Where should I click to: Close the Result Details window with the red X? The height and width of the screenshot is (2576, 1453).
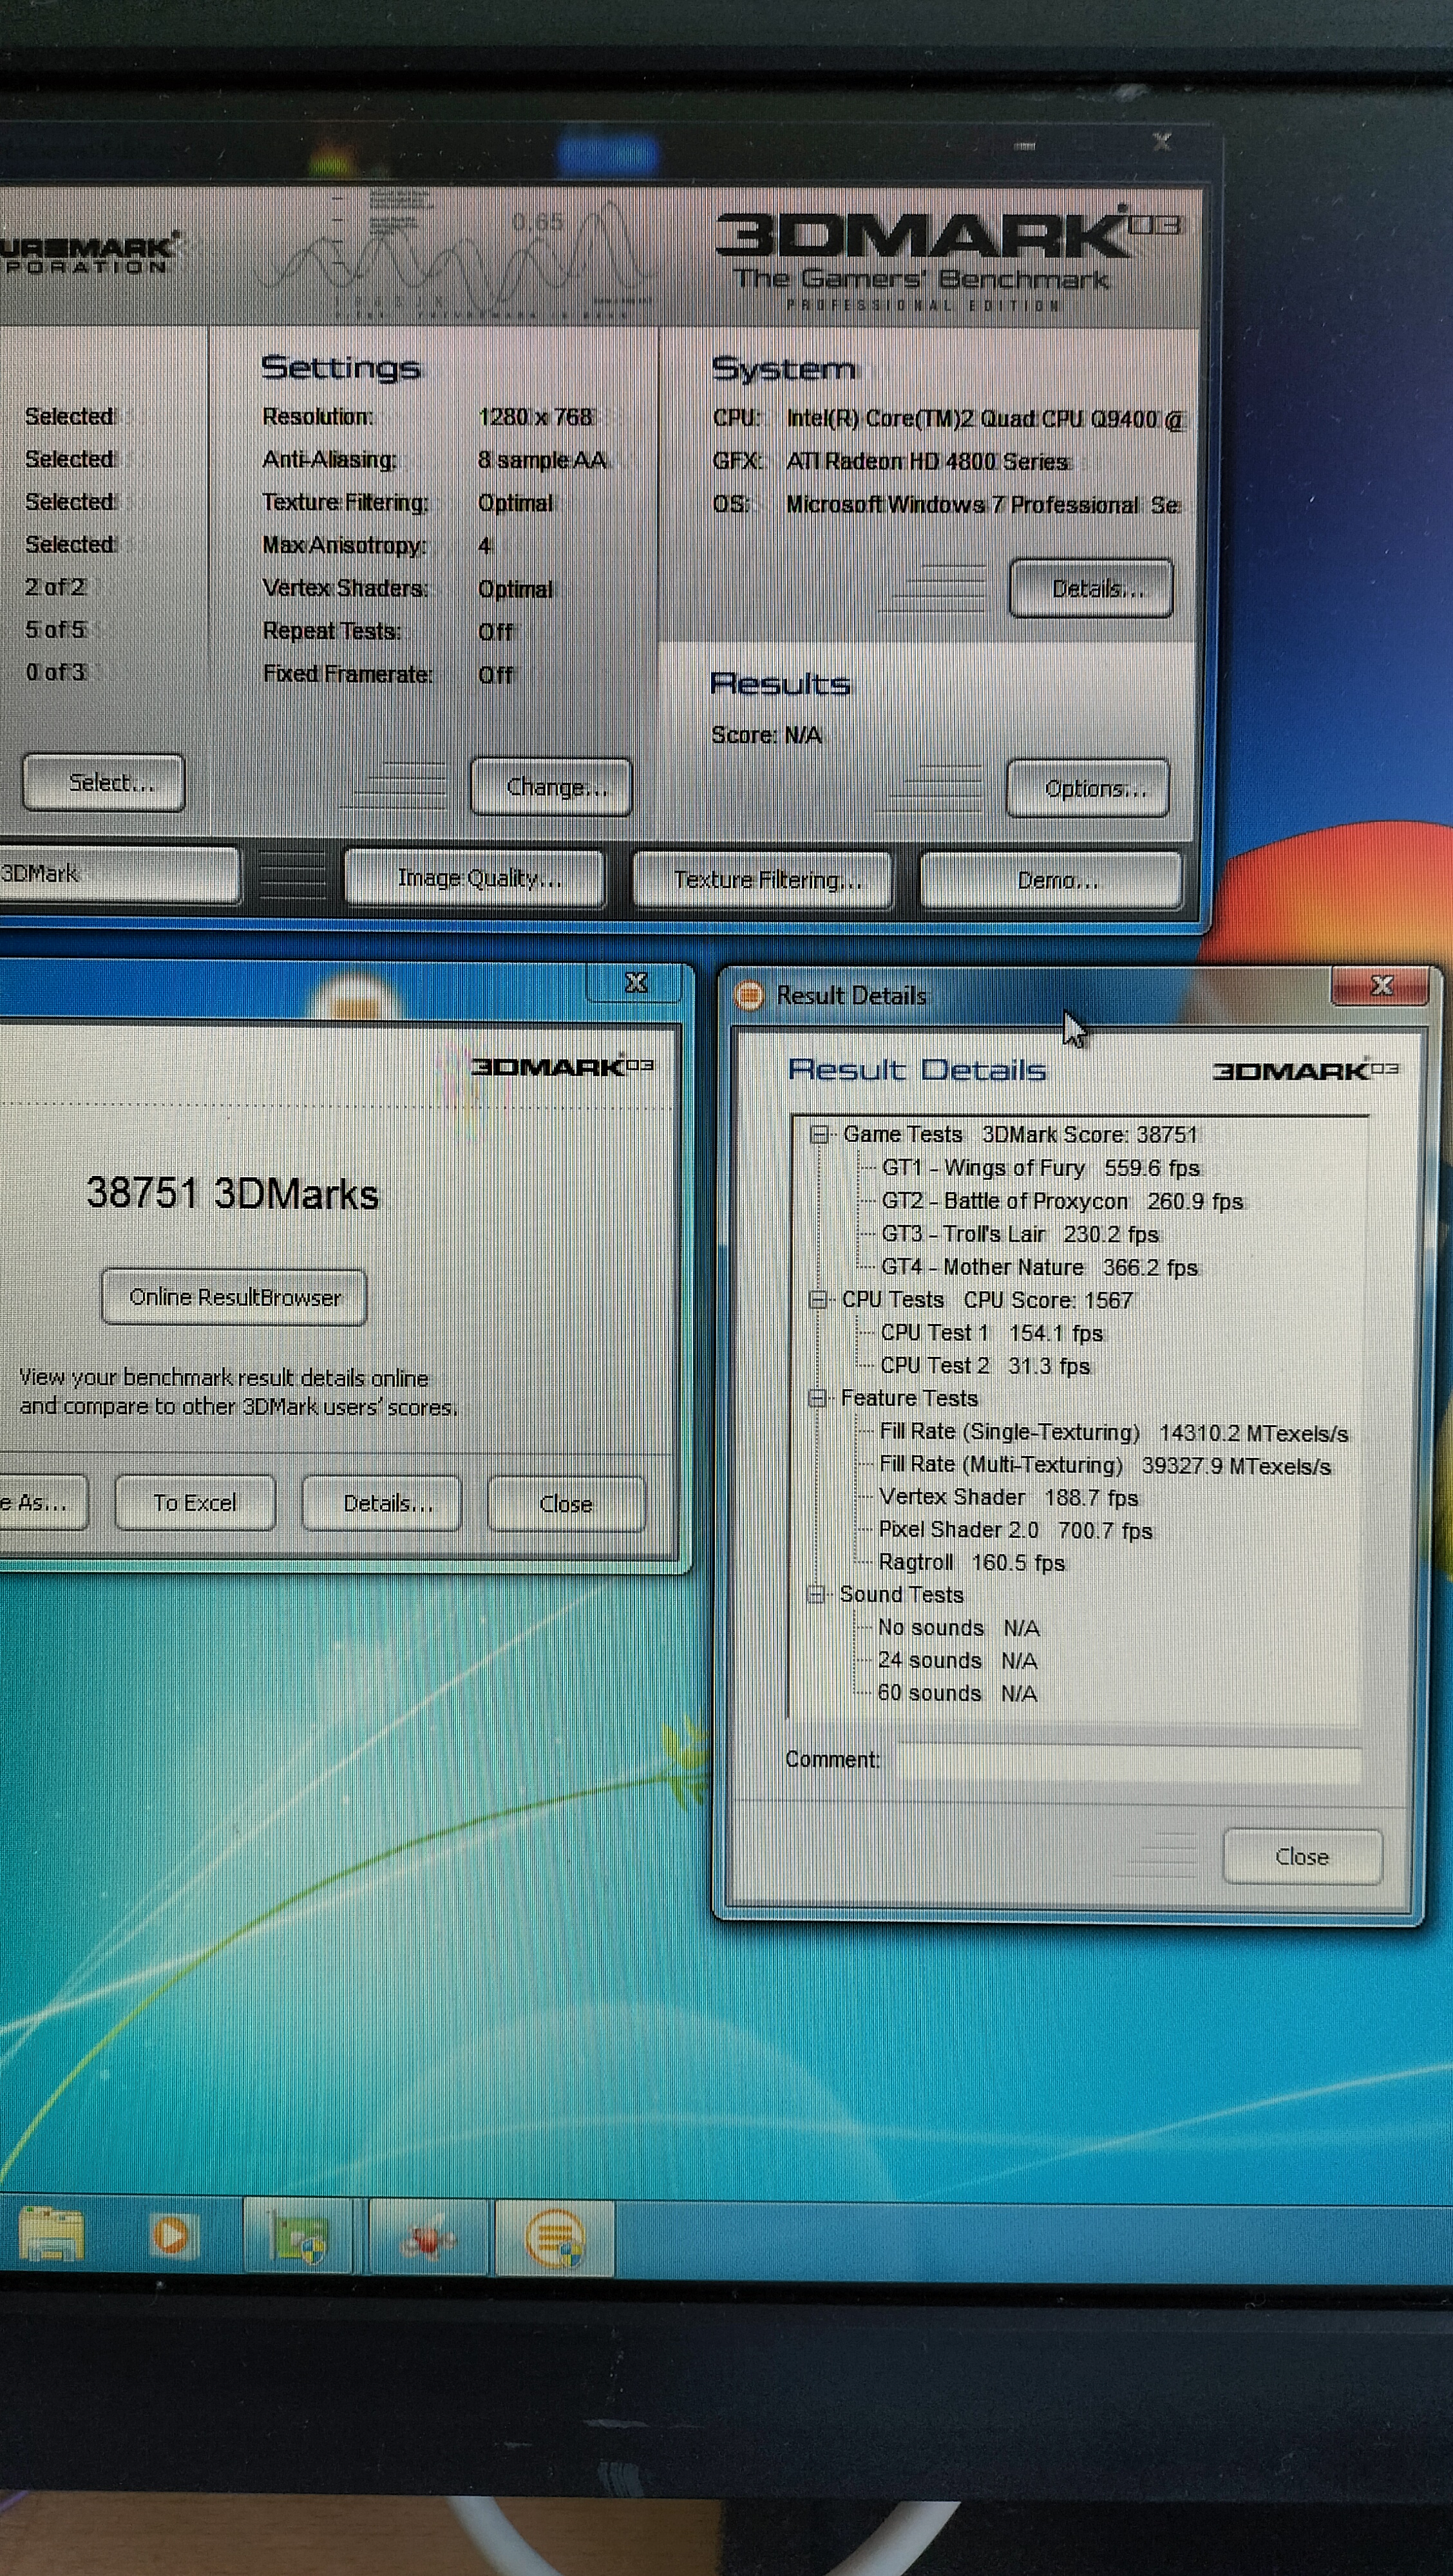1381,986
